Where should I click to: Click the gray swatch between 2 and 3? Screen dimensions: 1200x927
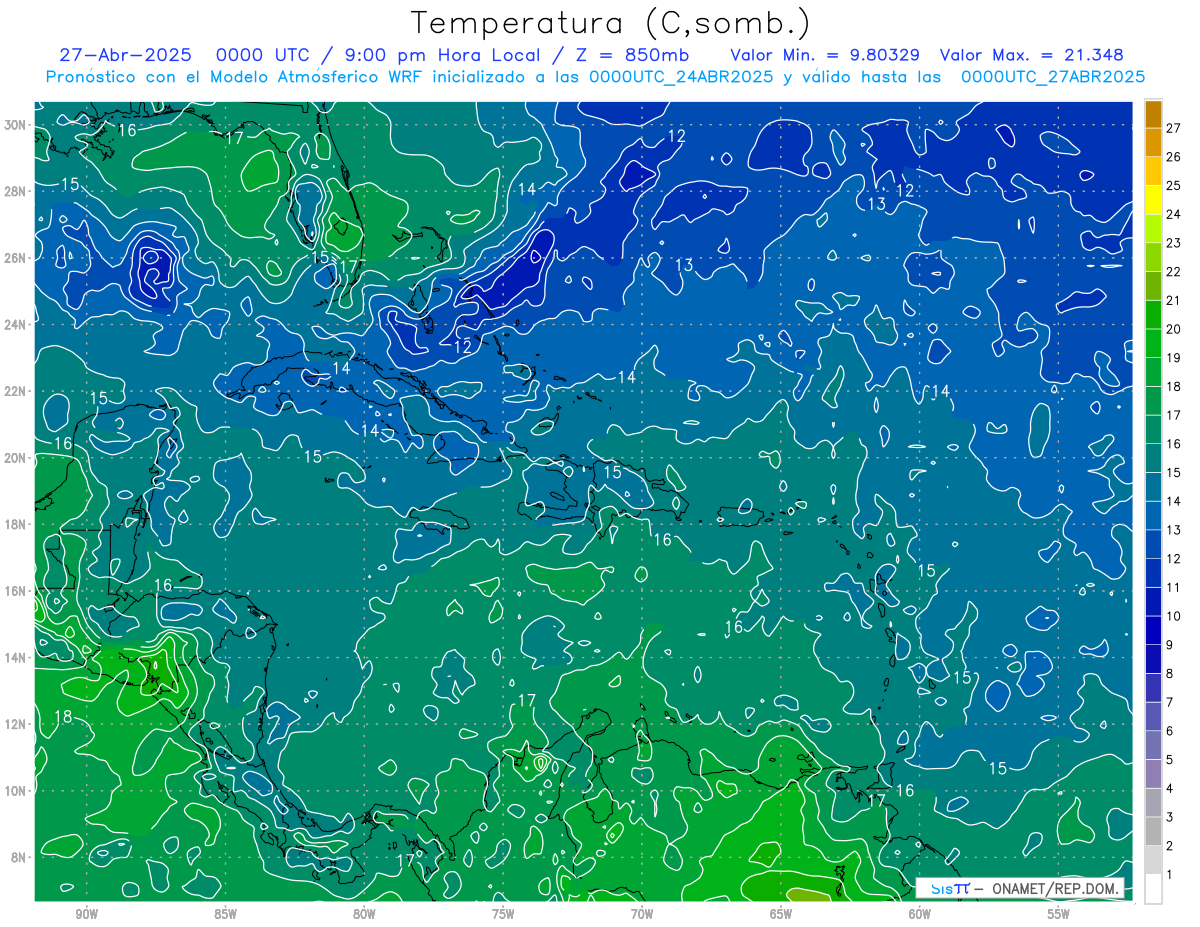1153,831
